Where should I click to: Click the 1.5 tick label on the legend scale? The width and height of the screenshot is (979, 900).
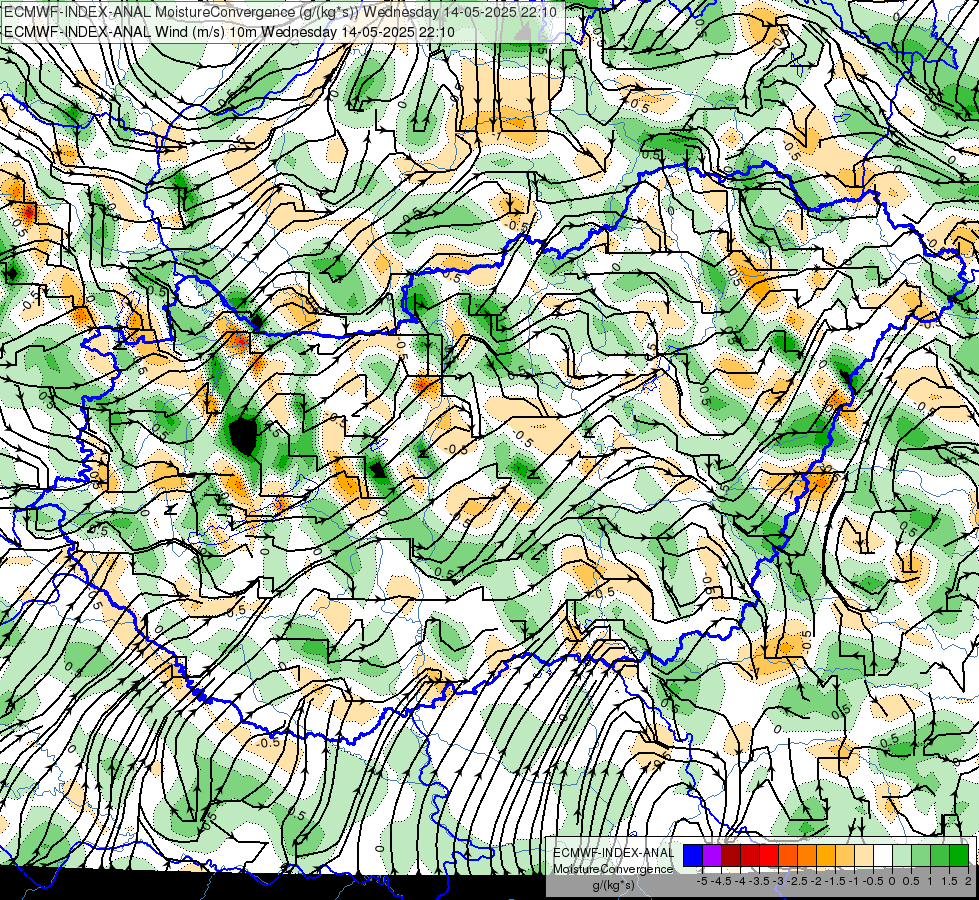(x=949, y=881)
